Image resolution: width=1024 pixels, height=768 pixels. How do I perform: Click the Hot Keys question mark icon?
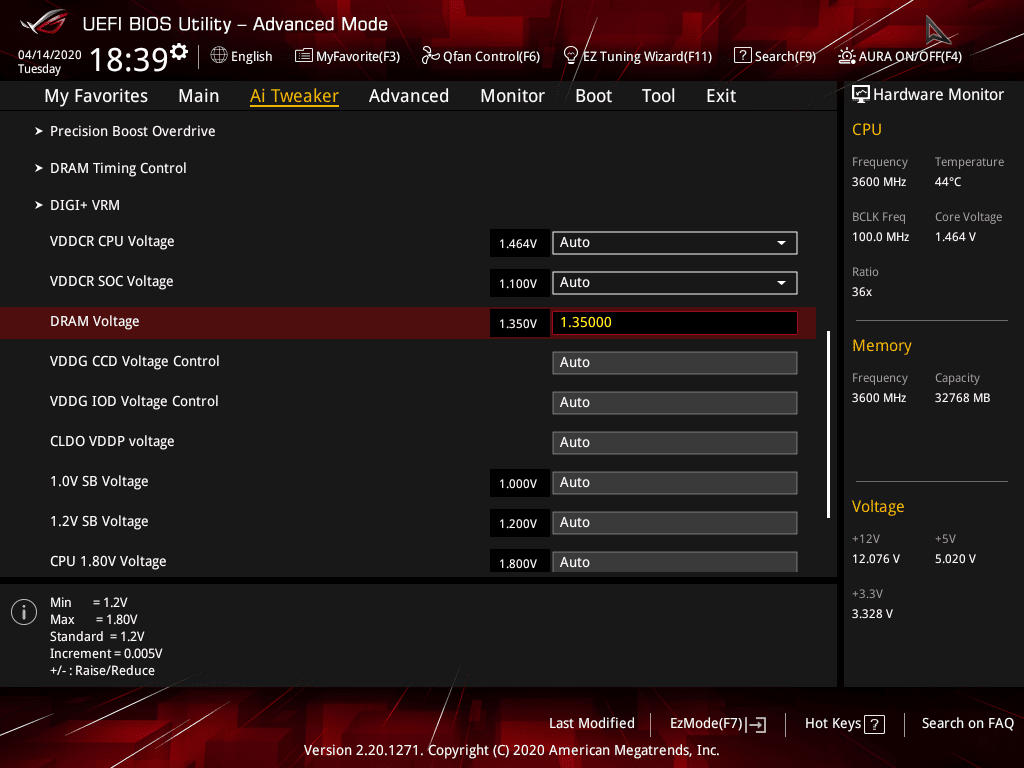(874, 724)
